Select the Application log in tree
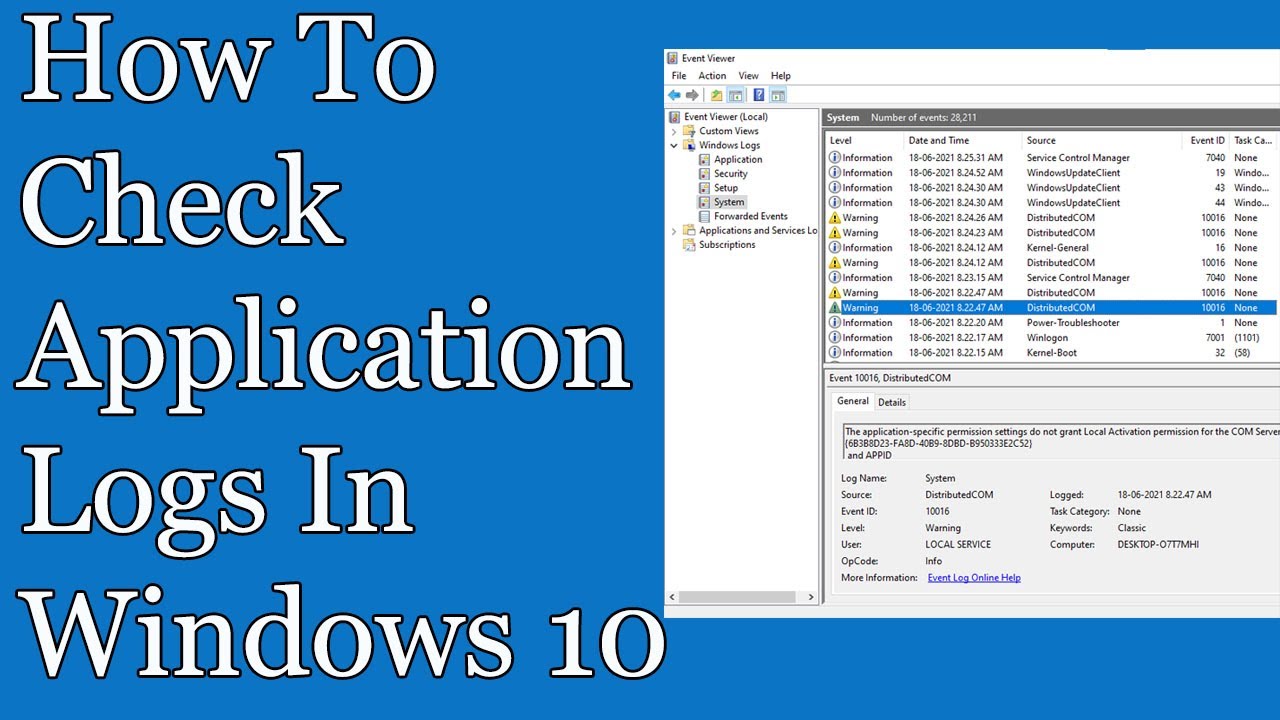This screenshot has width=1280, height=720. [737, 160]
